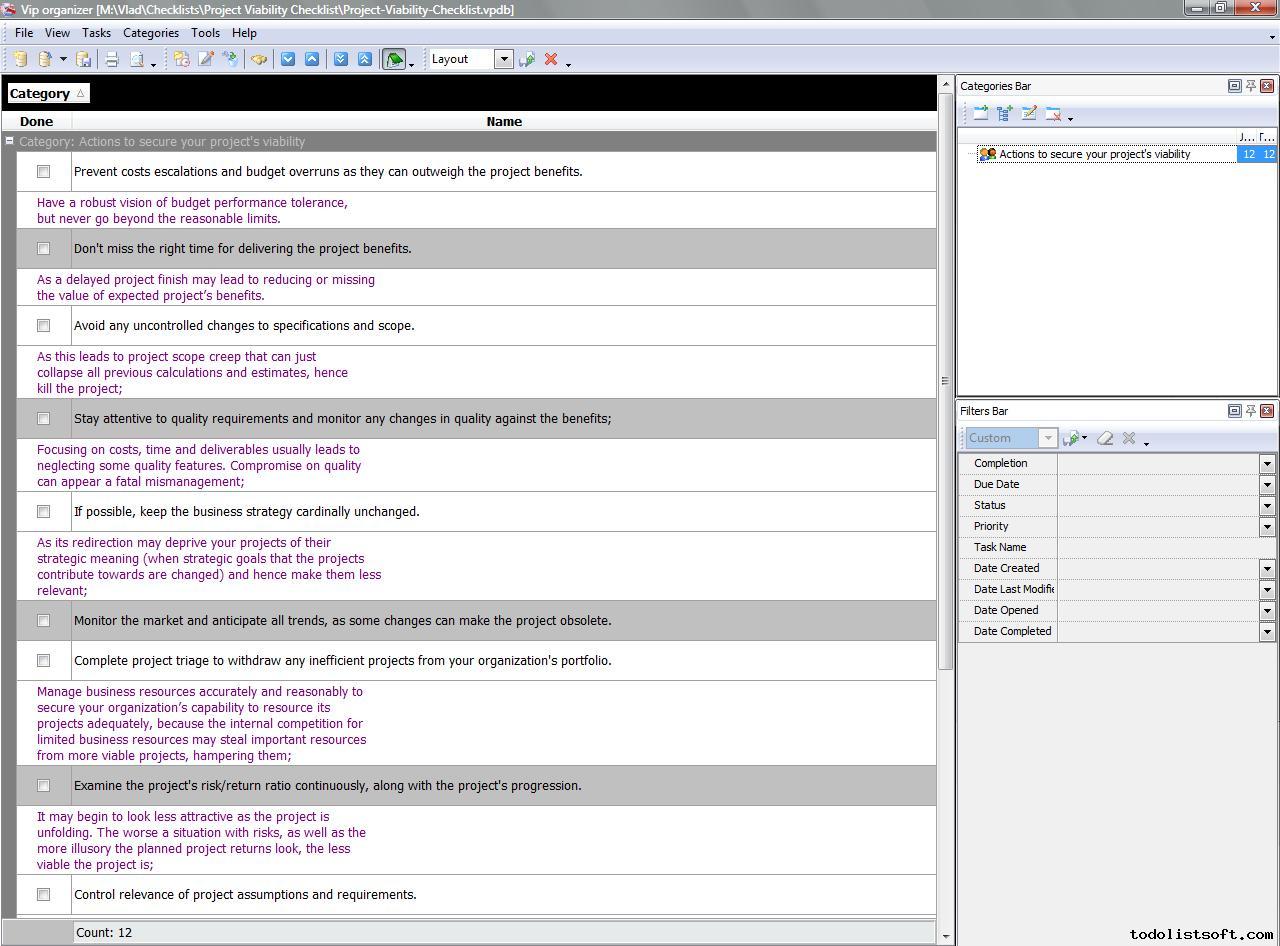Screen dimensions: 1280x946
Task: Expand the Priority filter dropdown
Action: pos(1266,527)
